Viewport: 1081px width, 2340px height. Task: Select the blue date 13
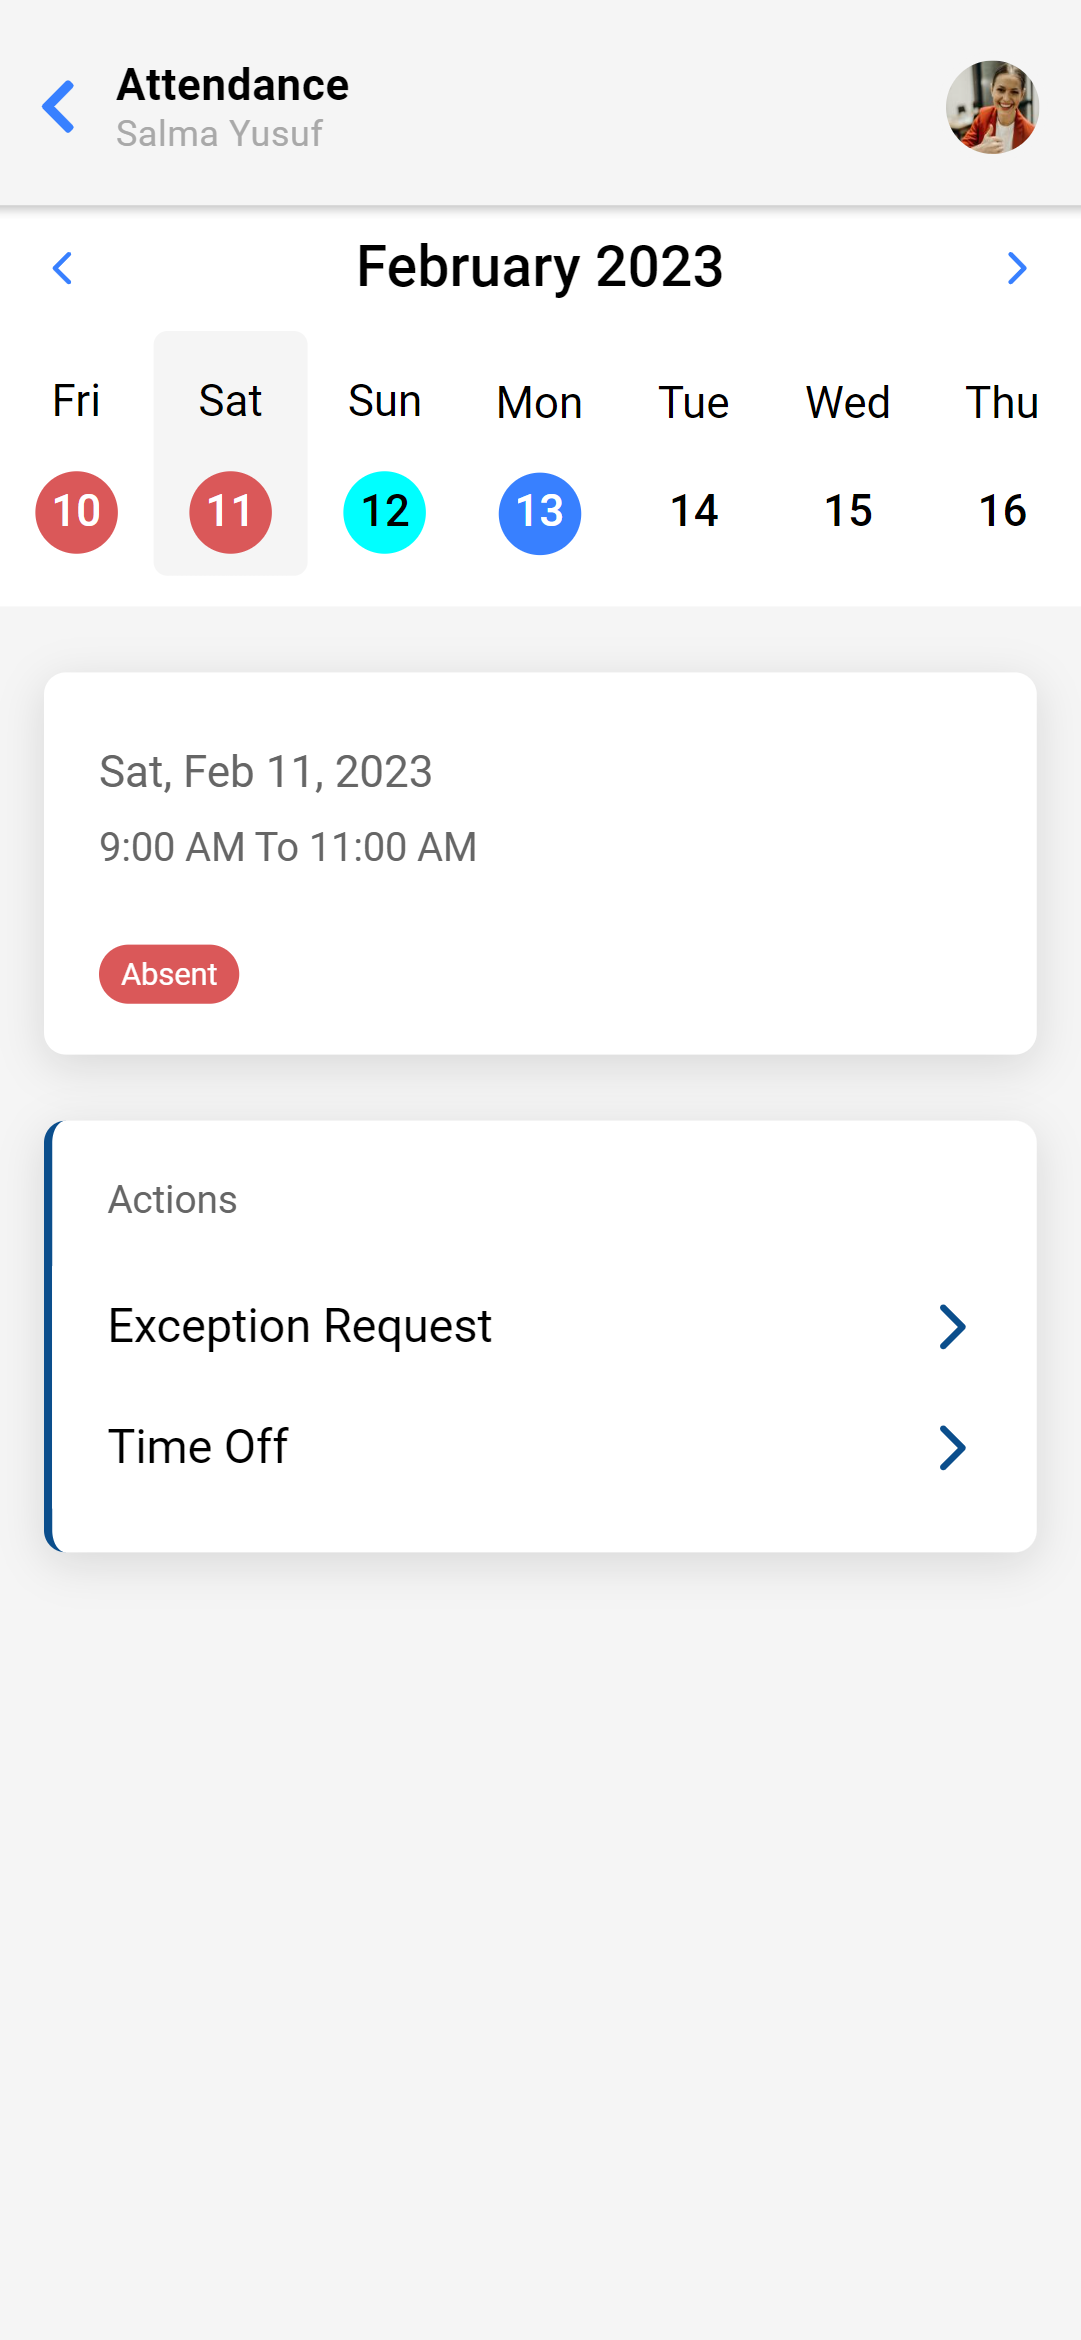(x=540, y=513)
